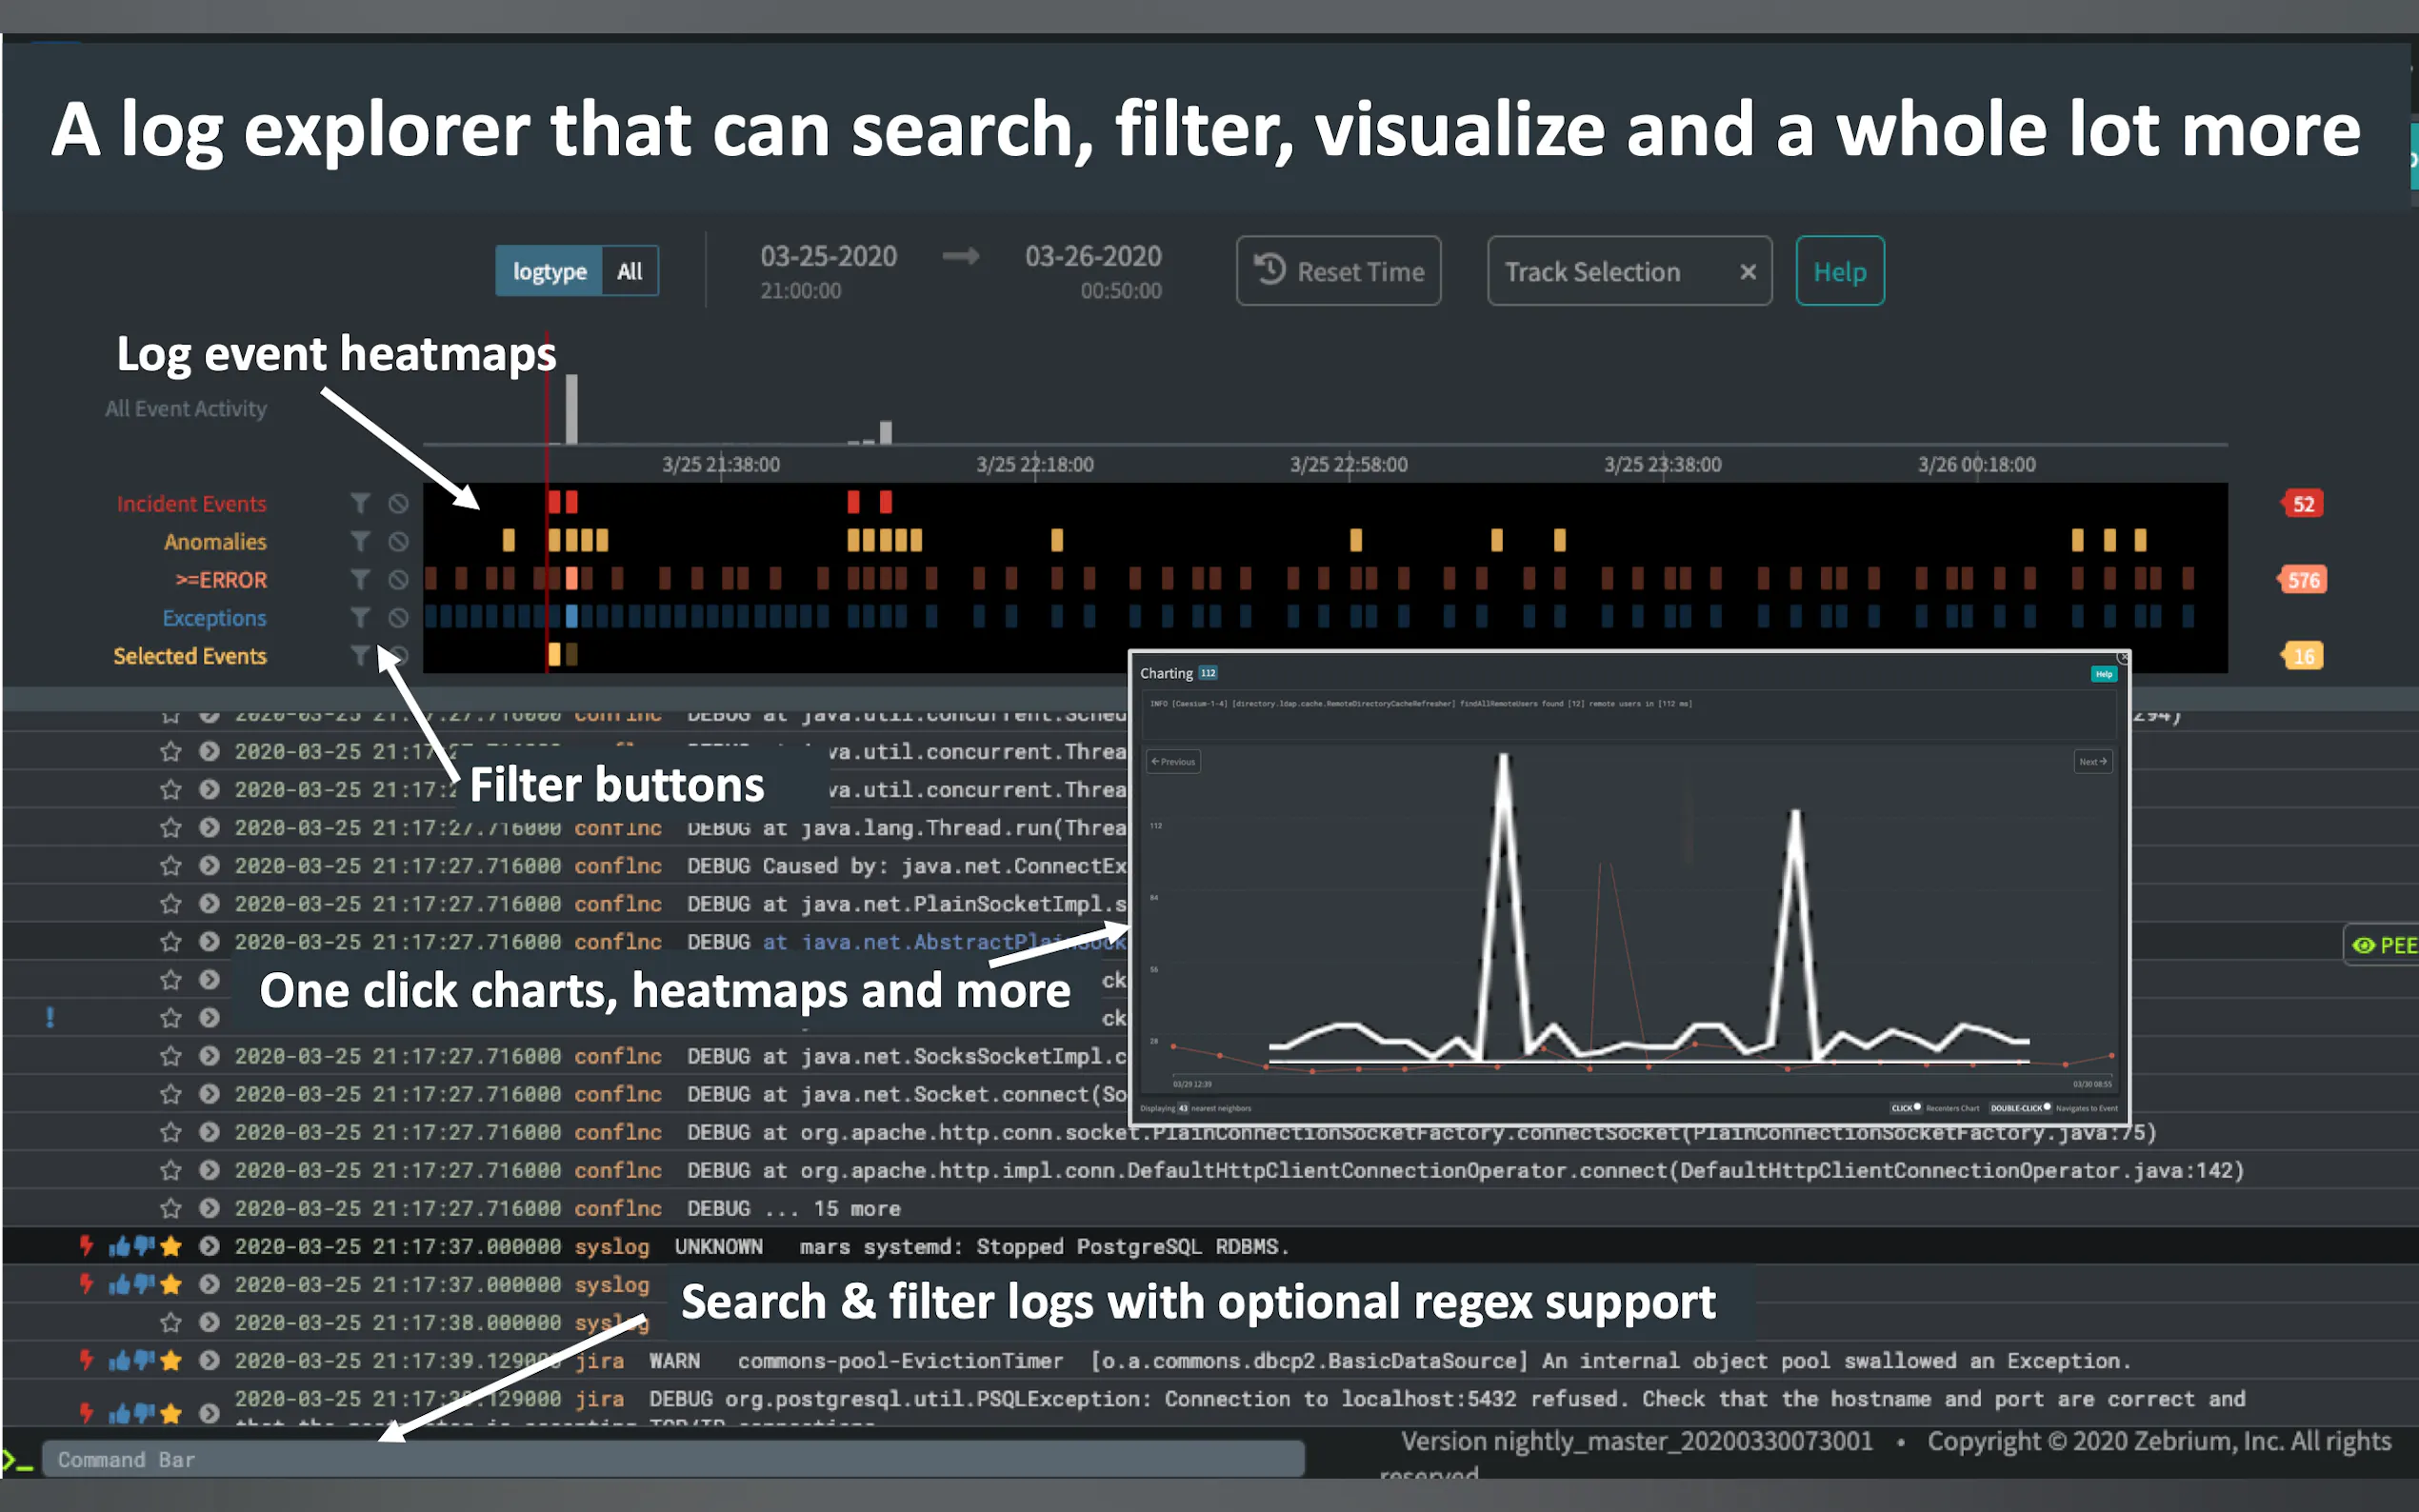Expand the 21:17:38 syslog line chevron

click(x=209, y=1322)
